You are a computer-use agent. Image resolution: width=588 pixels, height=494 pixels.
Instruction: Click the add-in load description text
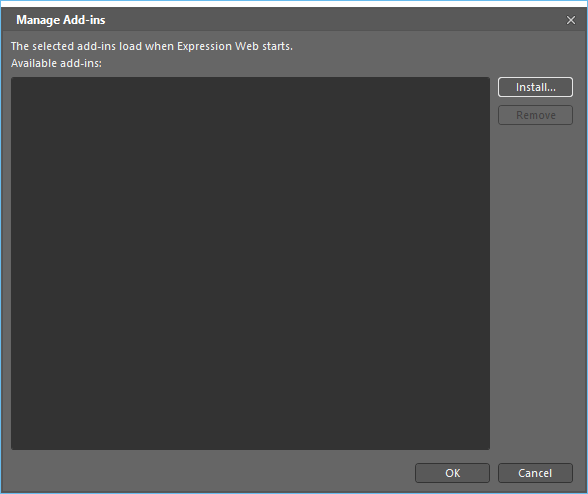pyautogui.click(x=152, y=46)
